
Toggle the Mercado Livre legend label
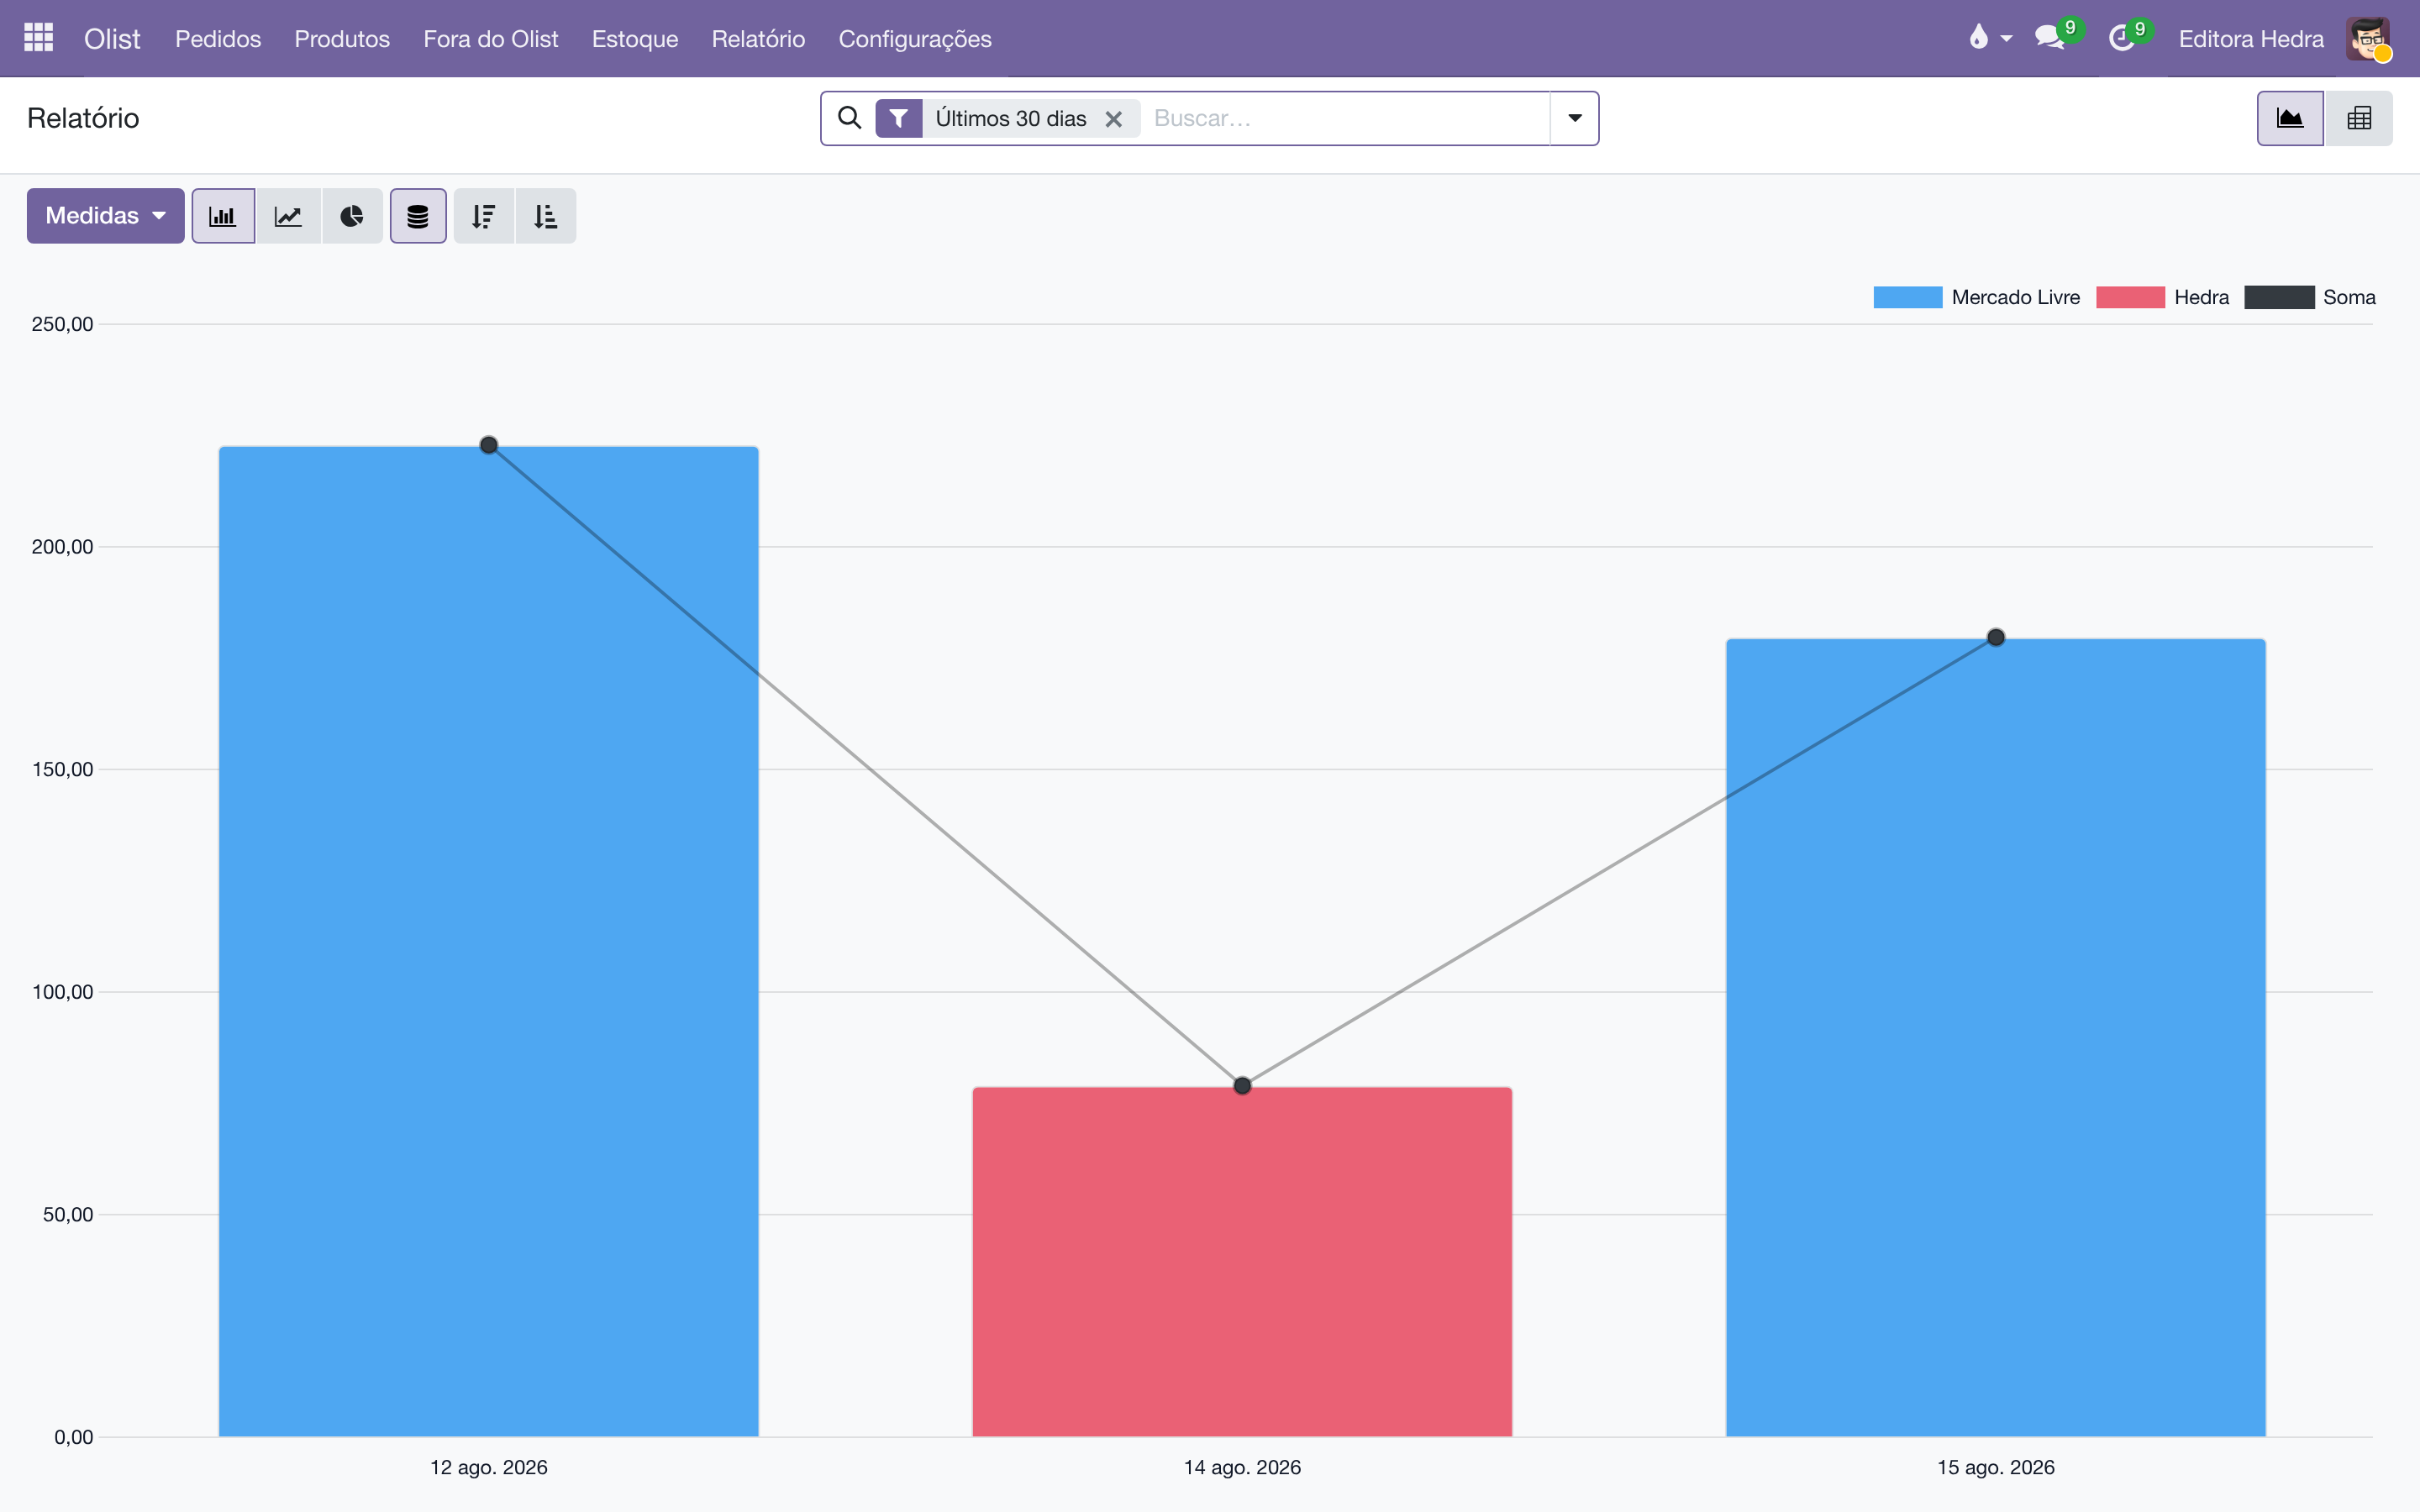click(2015, 297)
